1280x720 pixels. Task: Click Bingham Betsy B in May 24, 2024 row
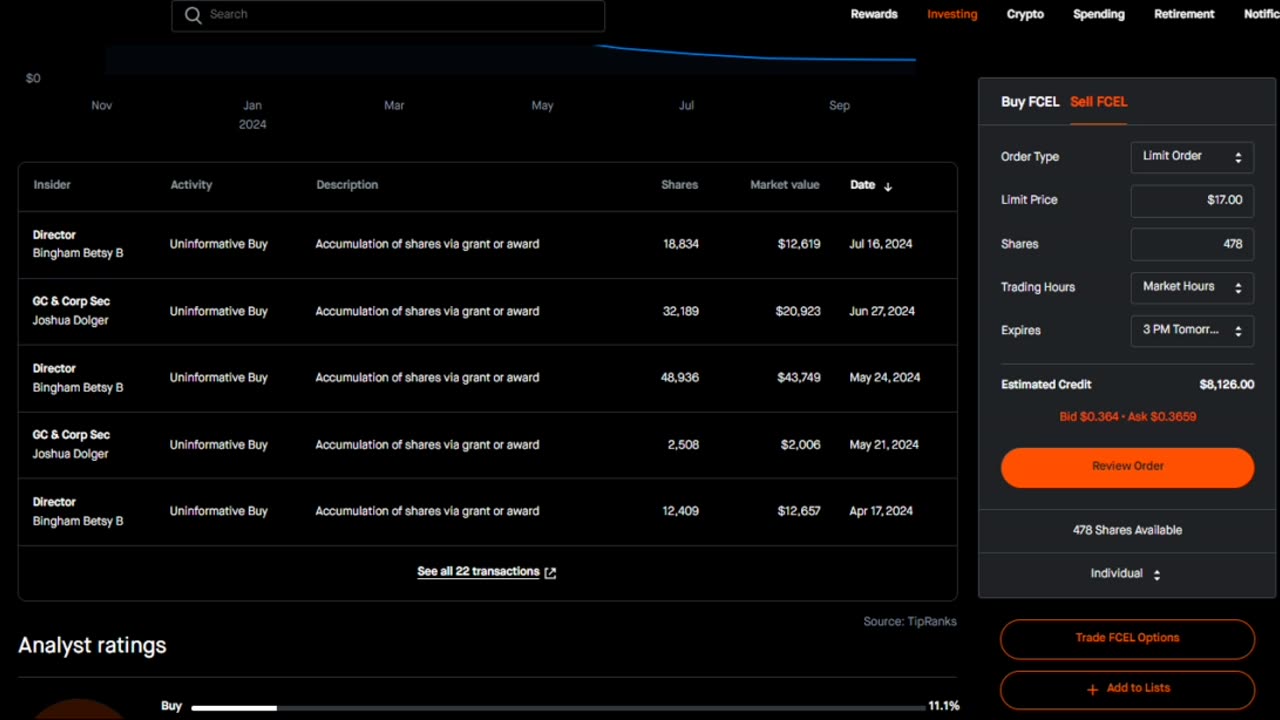coord(78,388)
